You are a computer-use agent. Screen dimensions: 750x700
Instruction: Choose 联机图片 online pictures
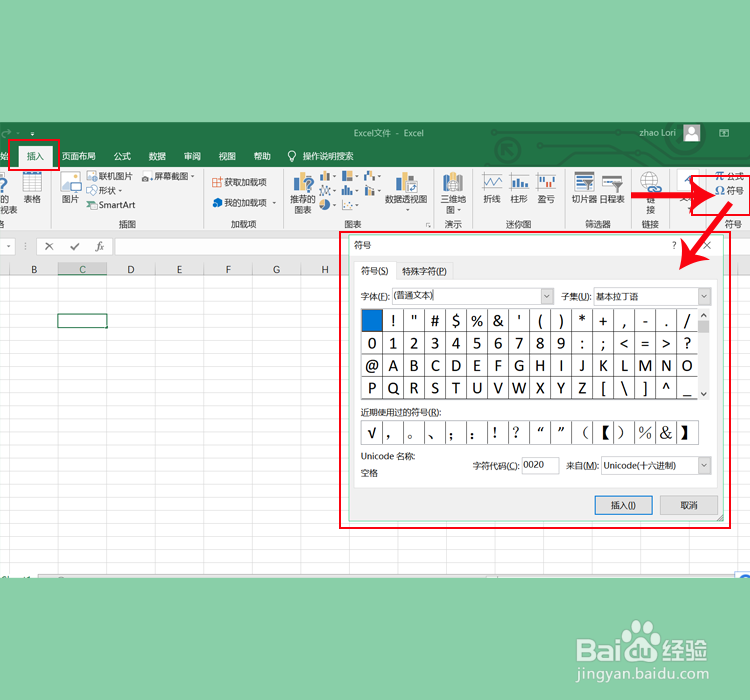click(x=110, y=176)
